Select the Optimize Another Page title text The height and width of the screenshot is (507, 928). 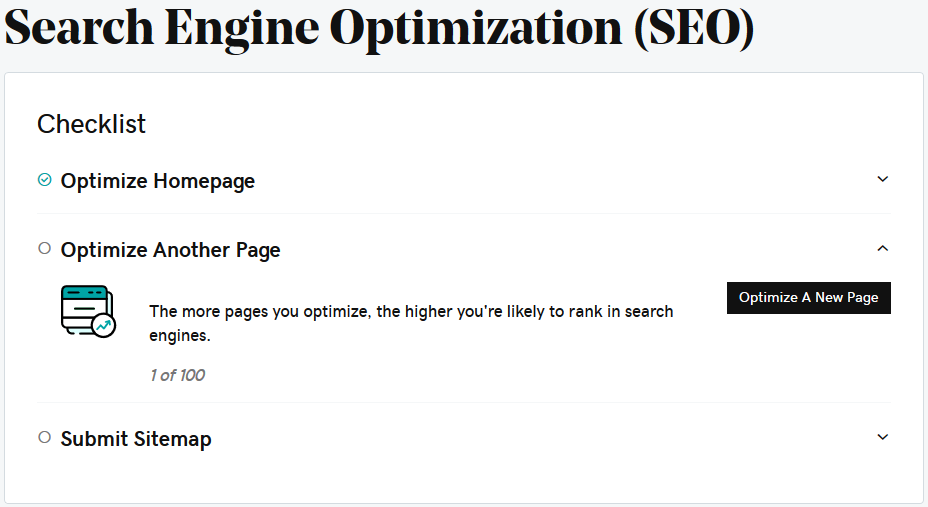(x=171, y=250)
